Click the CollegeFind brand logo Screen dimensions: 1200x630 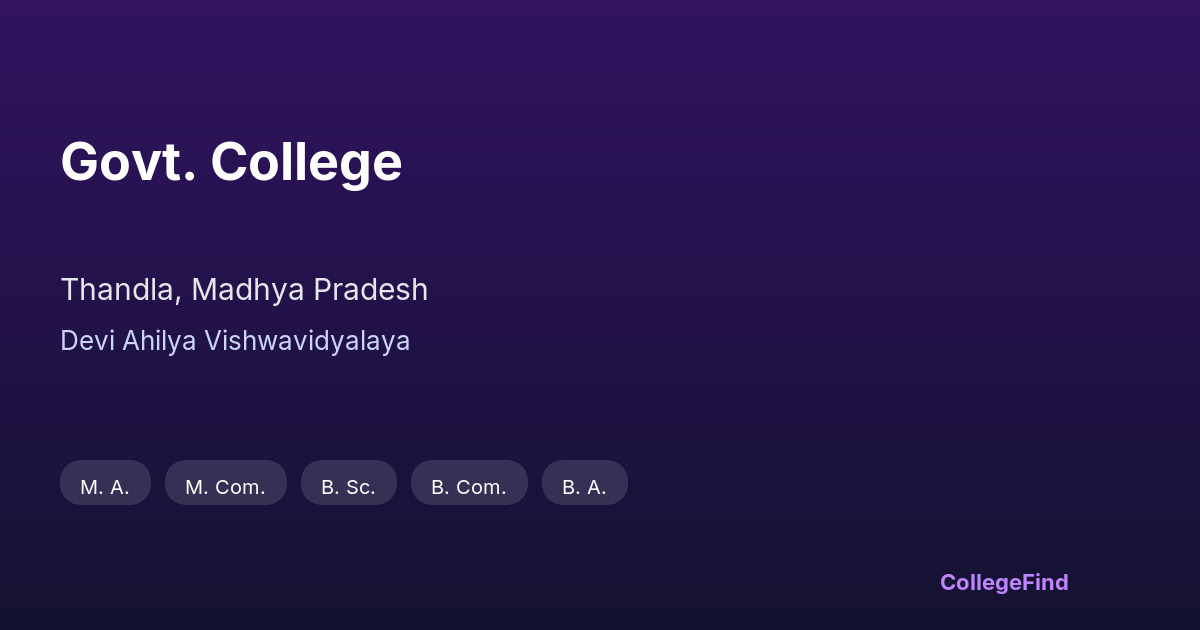(1004, 582)
